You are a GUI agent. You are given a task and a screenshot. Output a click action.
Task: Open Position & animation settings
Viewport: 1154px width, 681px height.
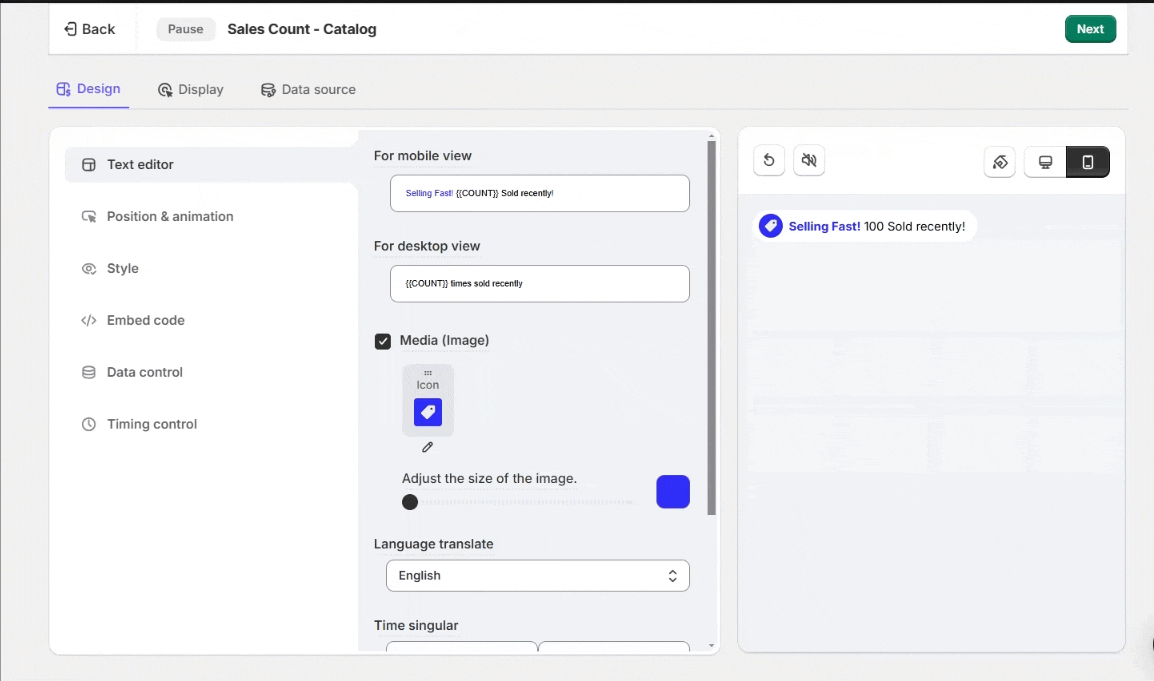170,217
